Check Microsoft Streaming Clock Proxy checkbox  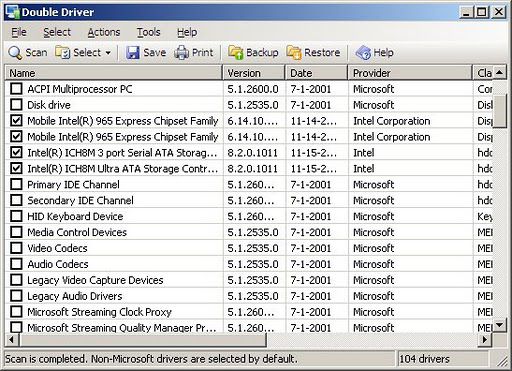tap(16, 312)
